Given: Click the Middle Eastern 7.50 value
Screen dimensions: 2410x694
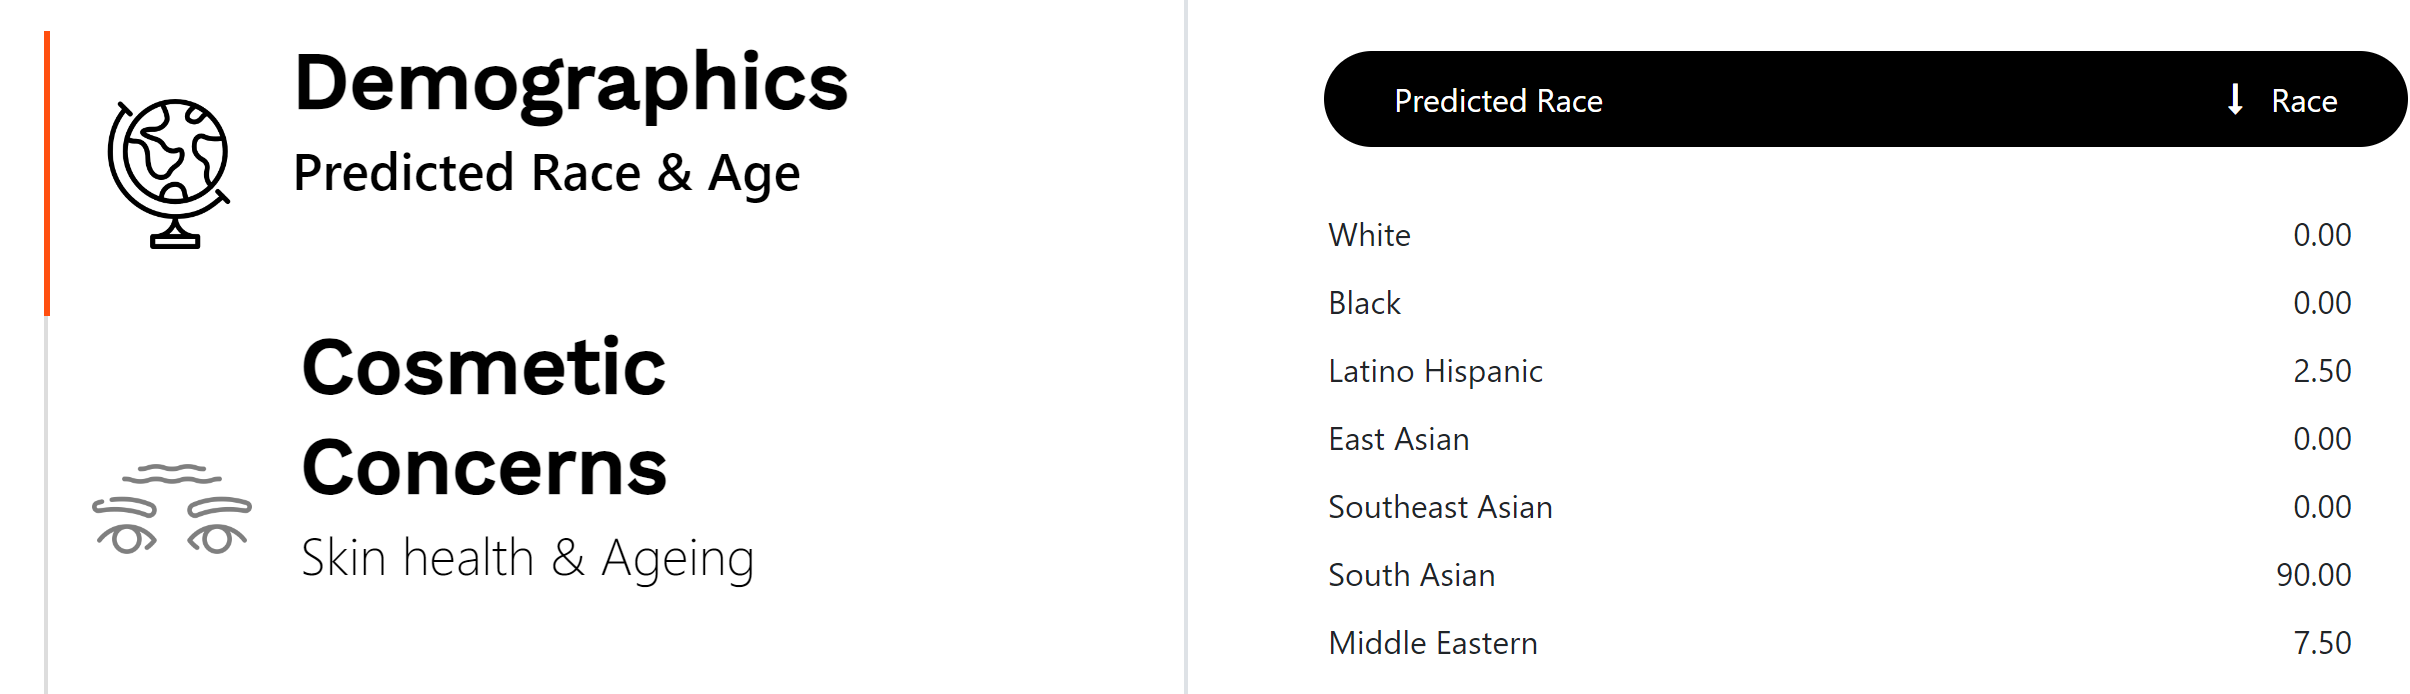Looking at the screenshot, I should 2321,643.
